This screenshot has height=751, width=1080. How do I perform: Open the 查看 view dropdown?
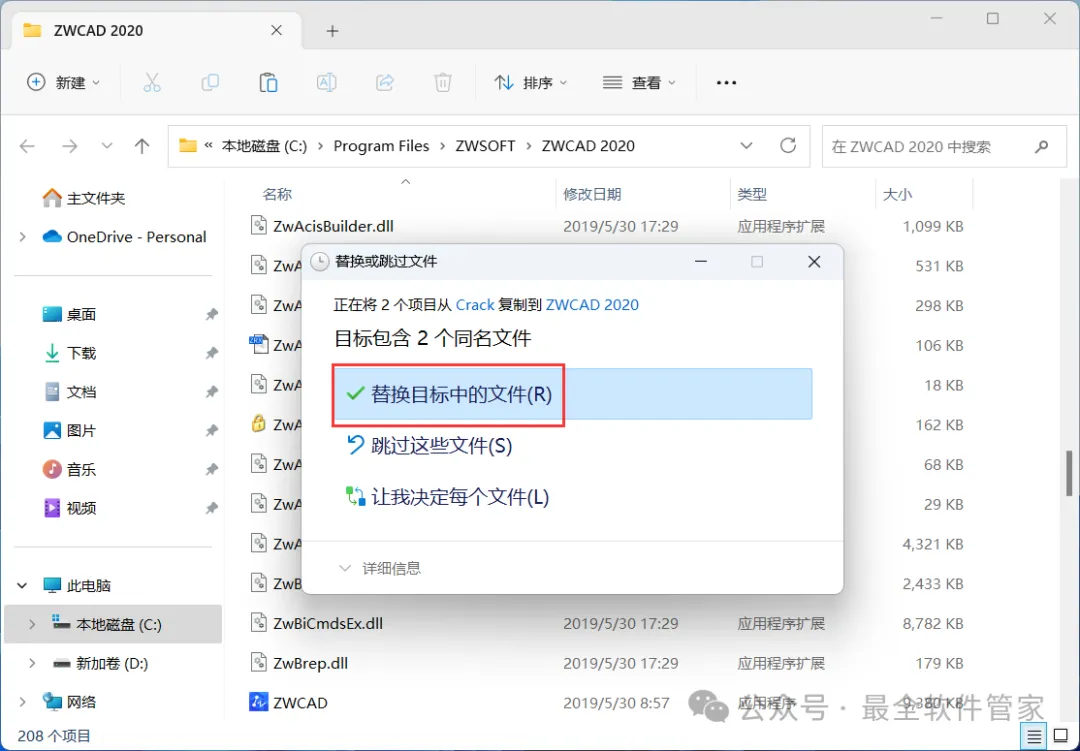pos(639,83)
